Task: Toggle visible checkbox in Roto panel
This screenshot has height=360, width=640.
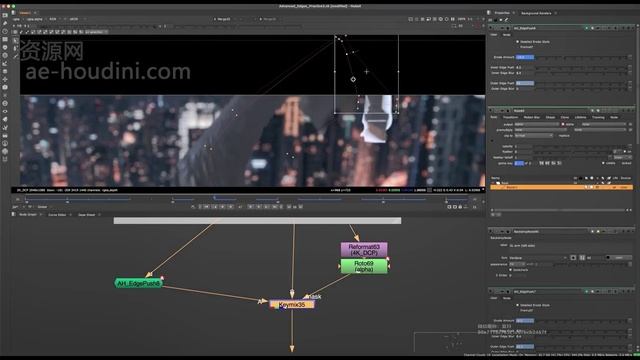Action: pos(603,163)
